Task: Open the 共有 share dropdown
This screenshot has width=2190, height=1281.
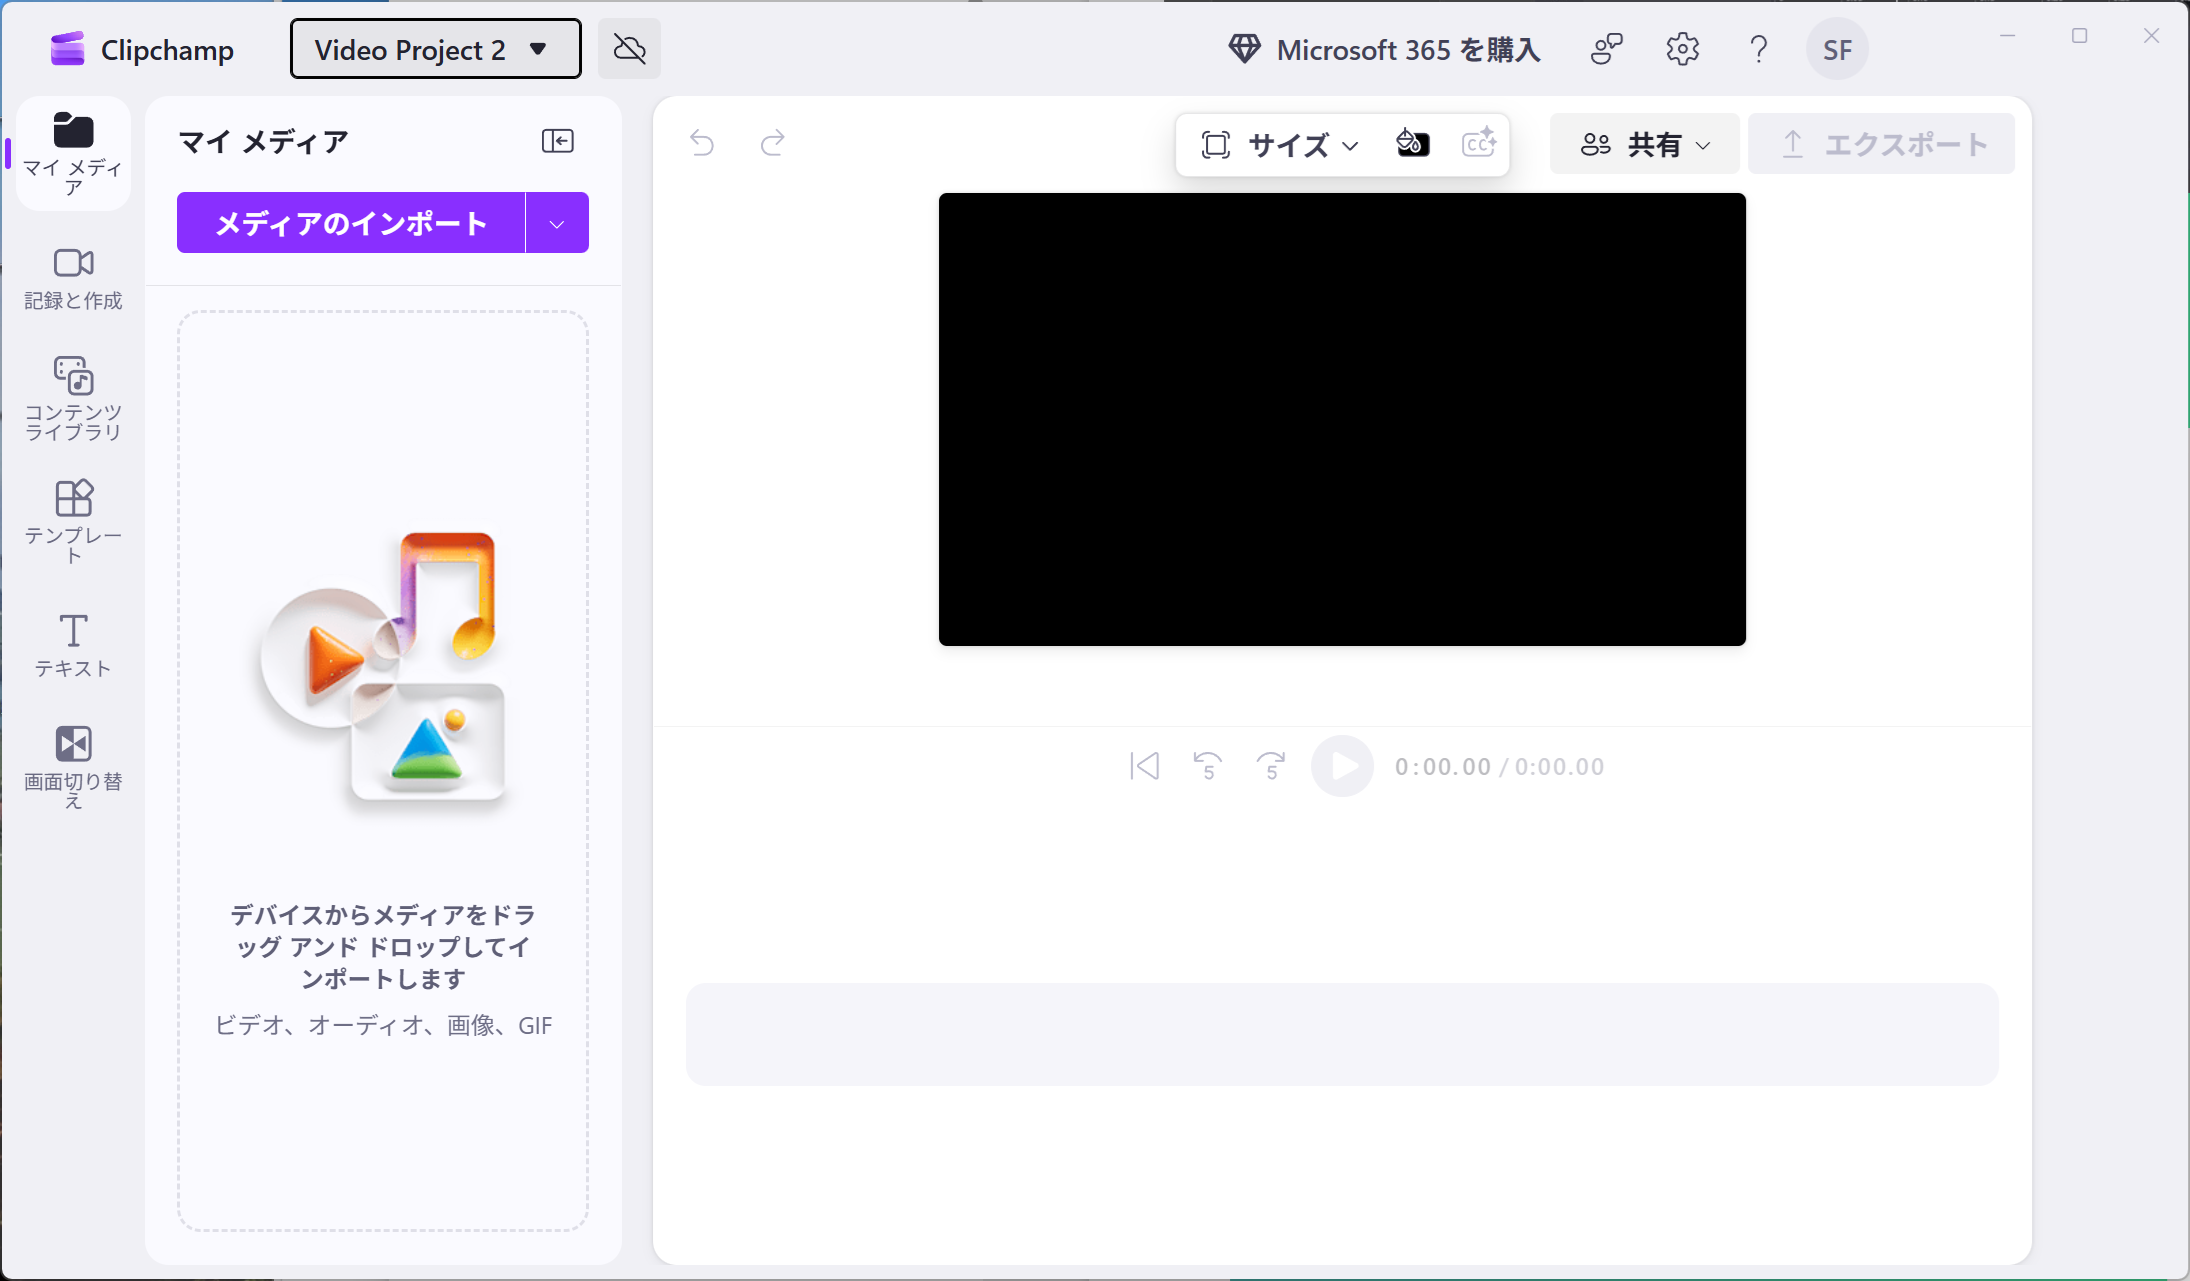Action: pyautogui.click(x=1645, y=145)
